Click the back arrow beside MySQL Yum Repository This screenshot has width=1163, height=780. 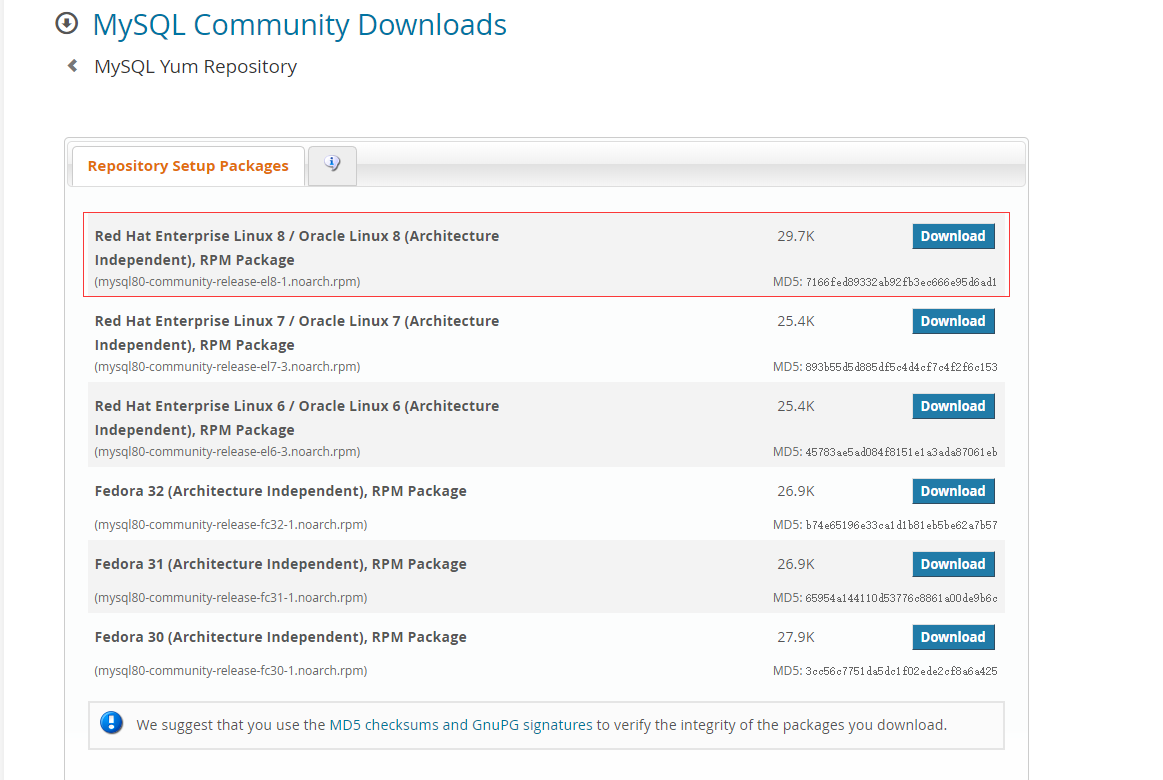coord(72,66)
